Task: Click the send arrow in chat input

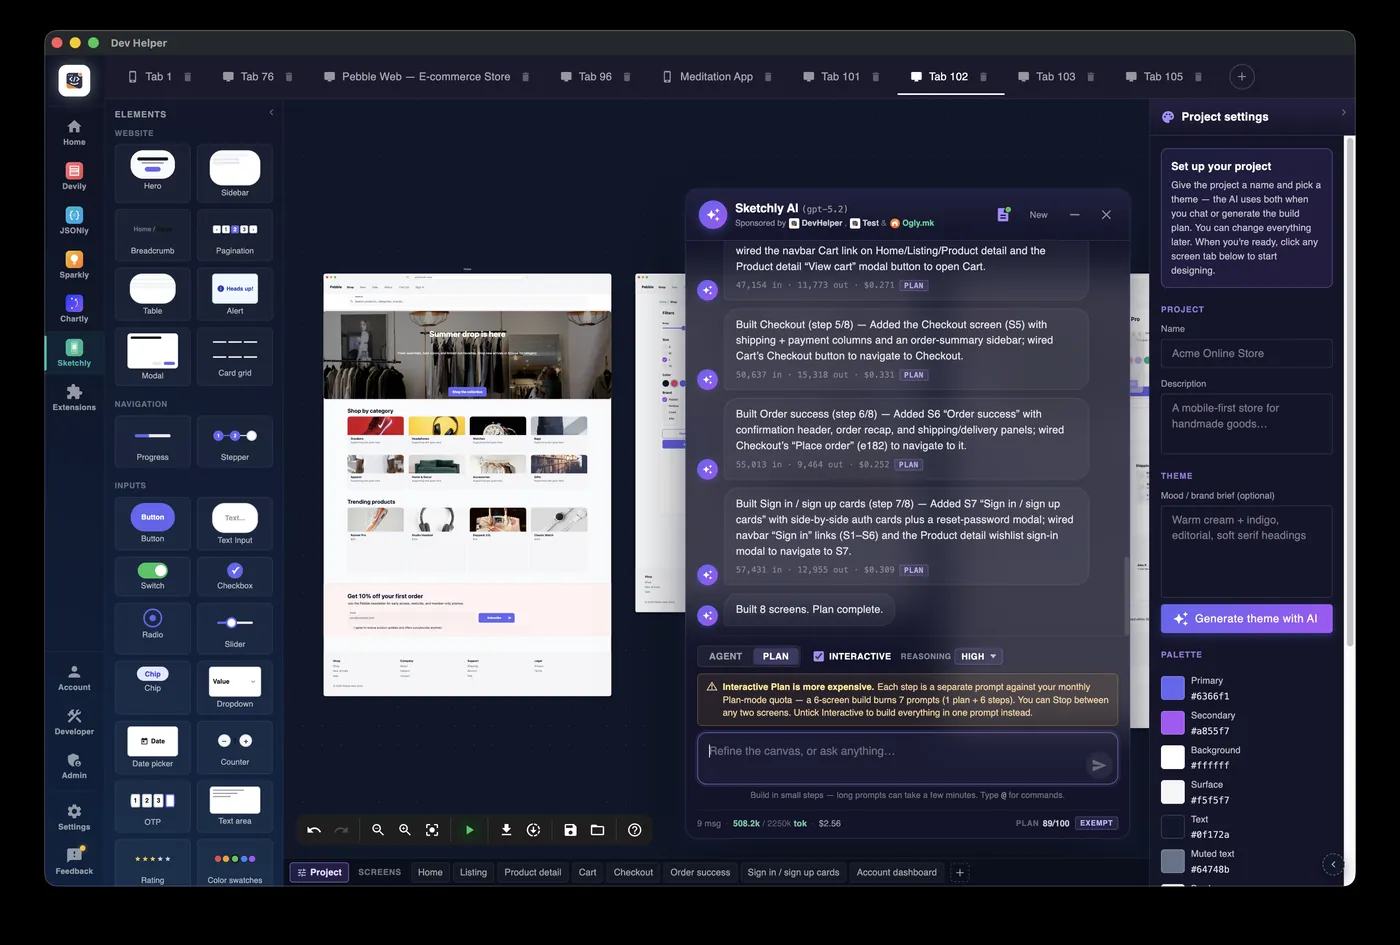Action: click(x=1098, y=765)
